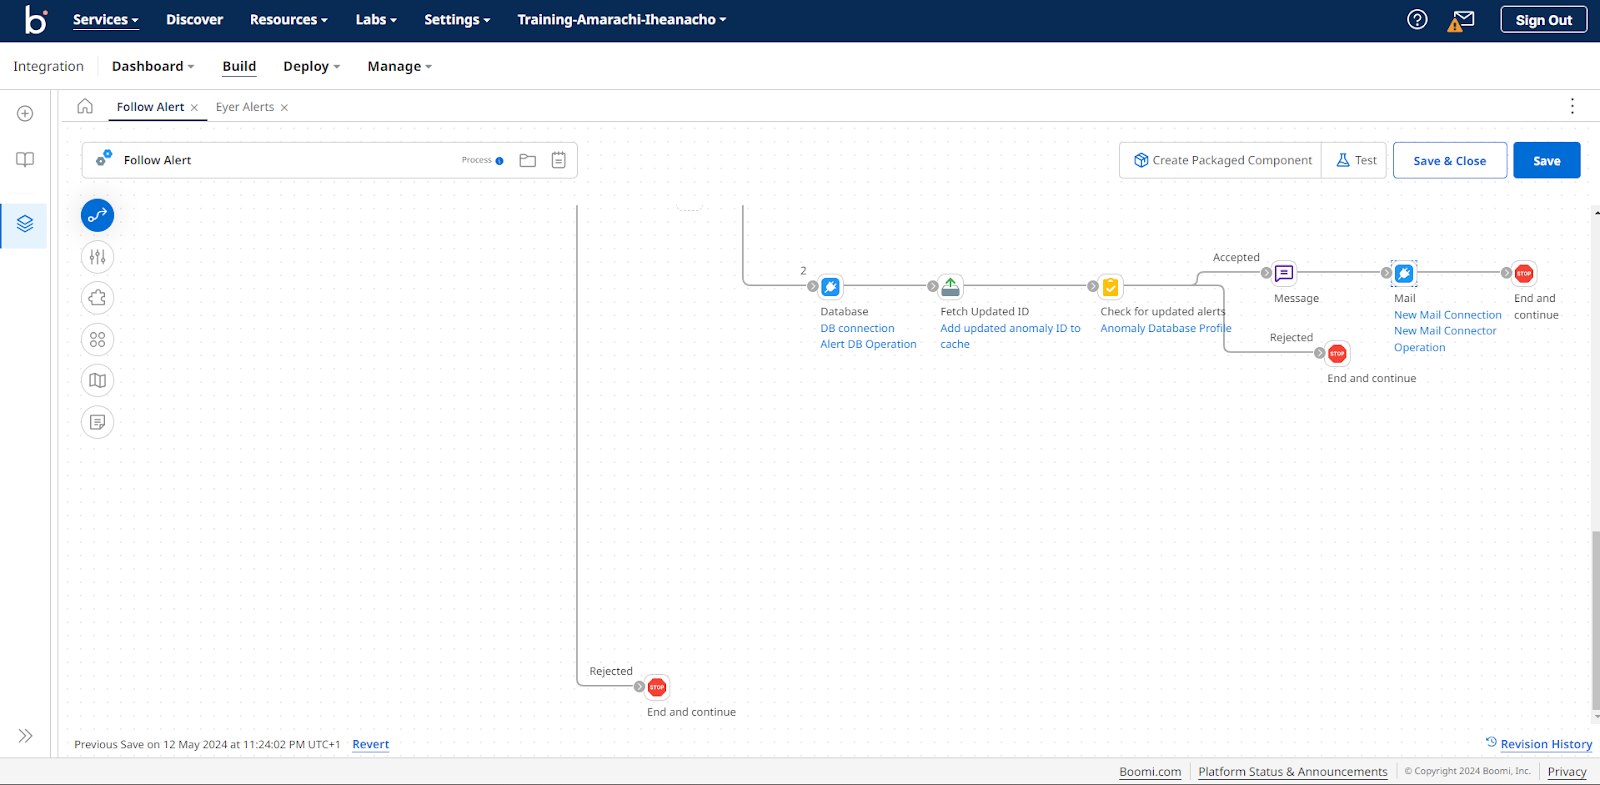The image size is (1600, 785).
Task: Click the Boomi logo icon
Action: [x=36, y=19]
